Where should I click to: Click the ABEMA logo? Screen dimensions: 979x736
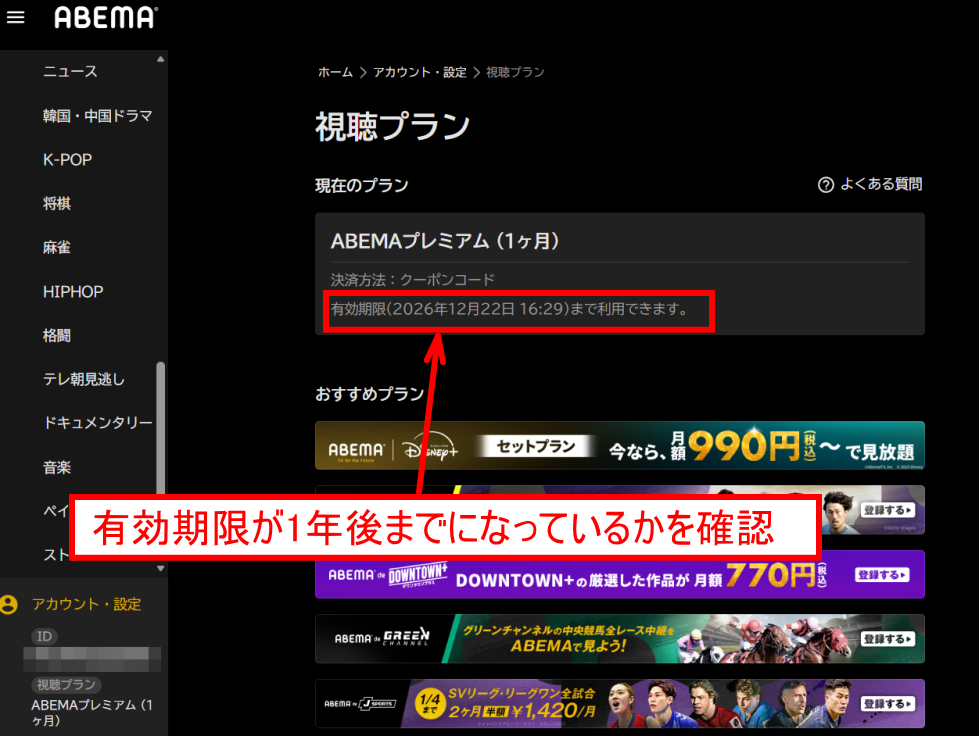[x=105, y=17]
